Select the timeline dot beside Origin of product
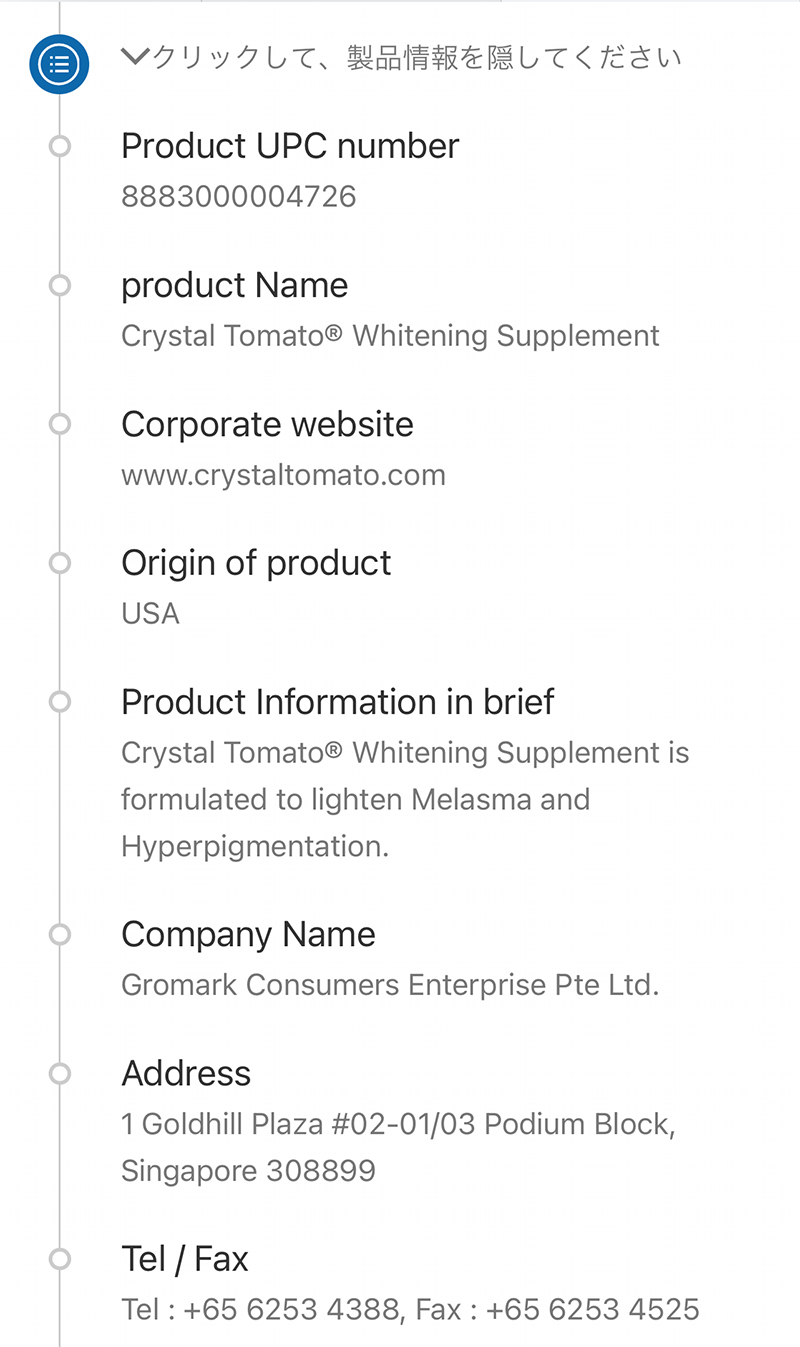Screen dimensions: 800x1347 pyautogui.click(x=60, y=564)
